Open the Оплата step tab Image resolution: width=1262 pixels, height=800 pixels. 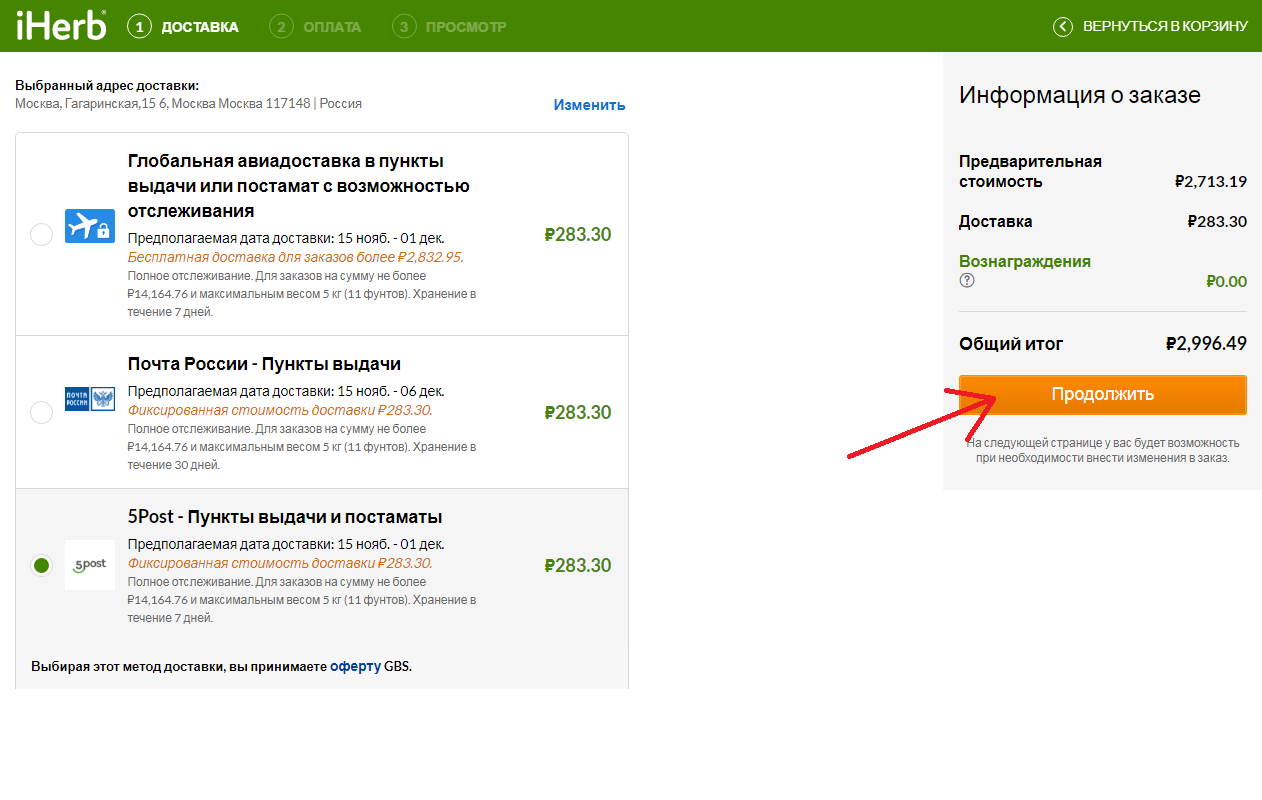(x=332, y=27)
